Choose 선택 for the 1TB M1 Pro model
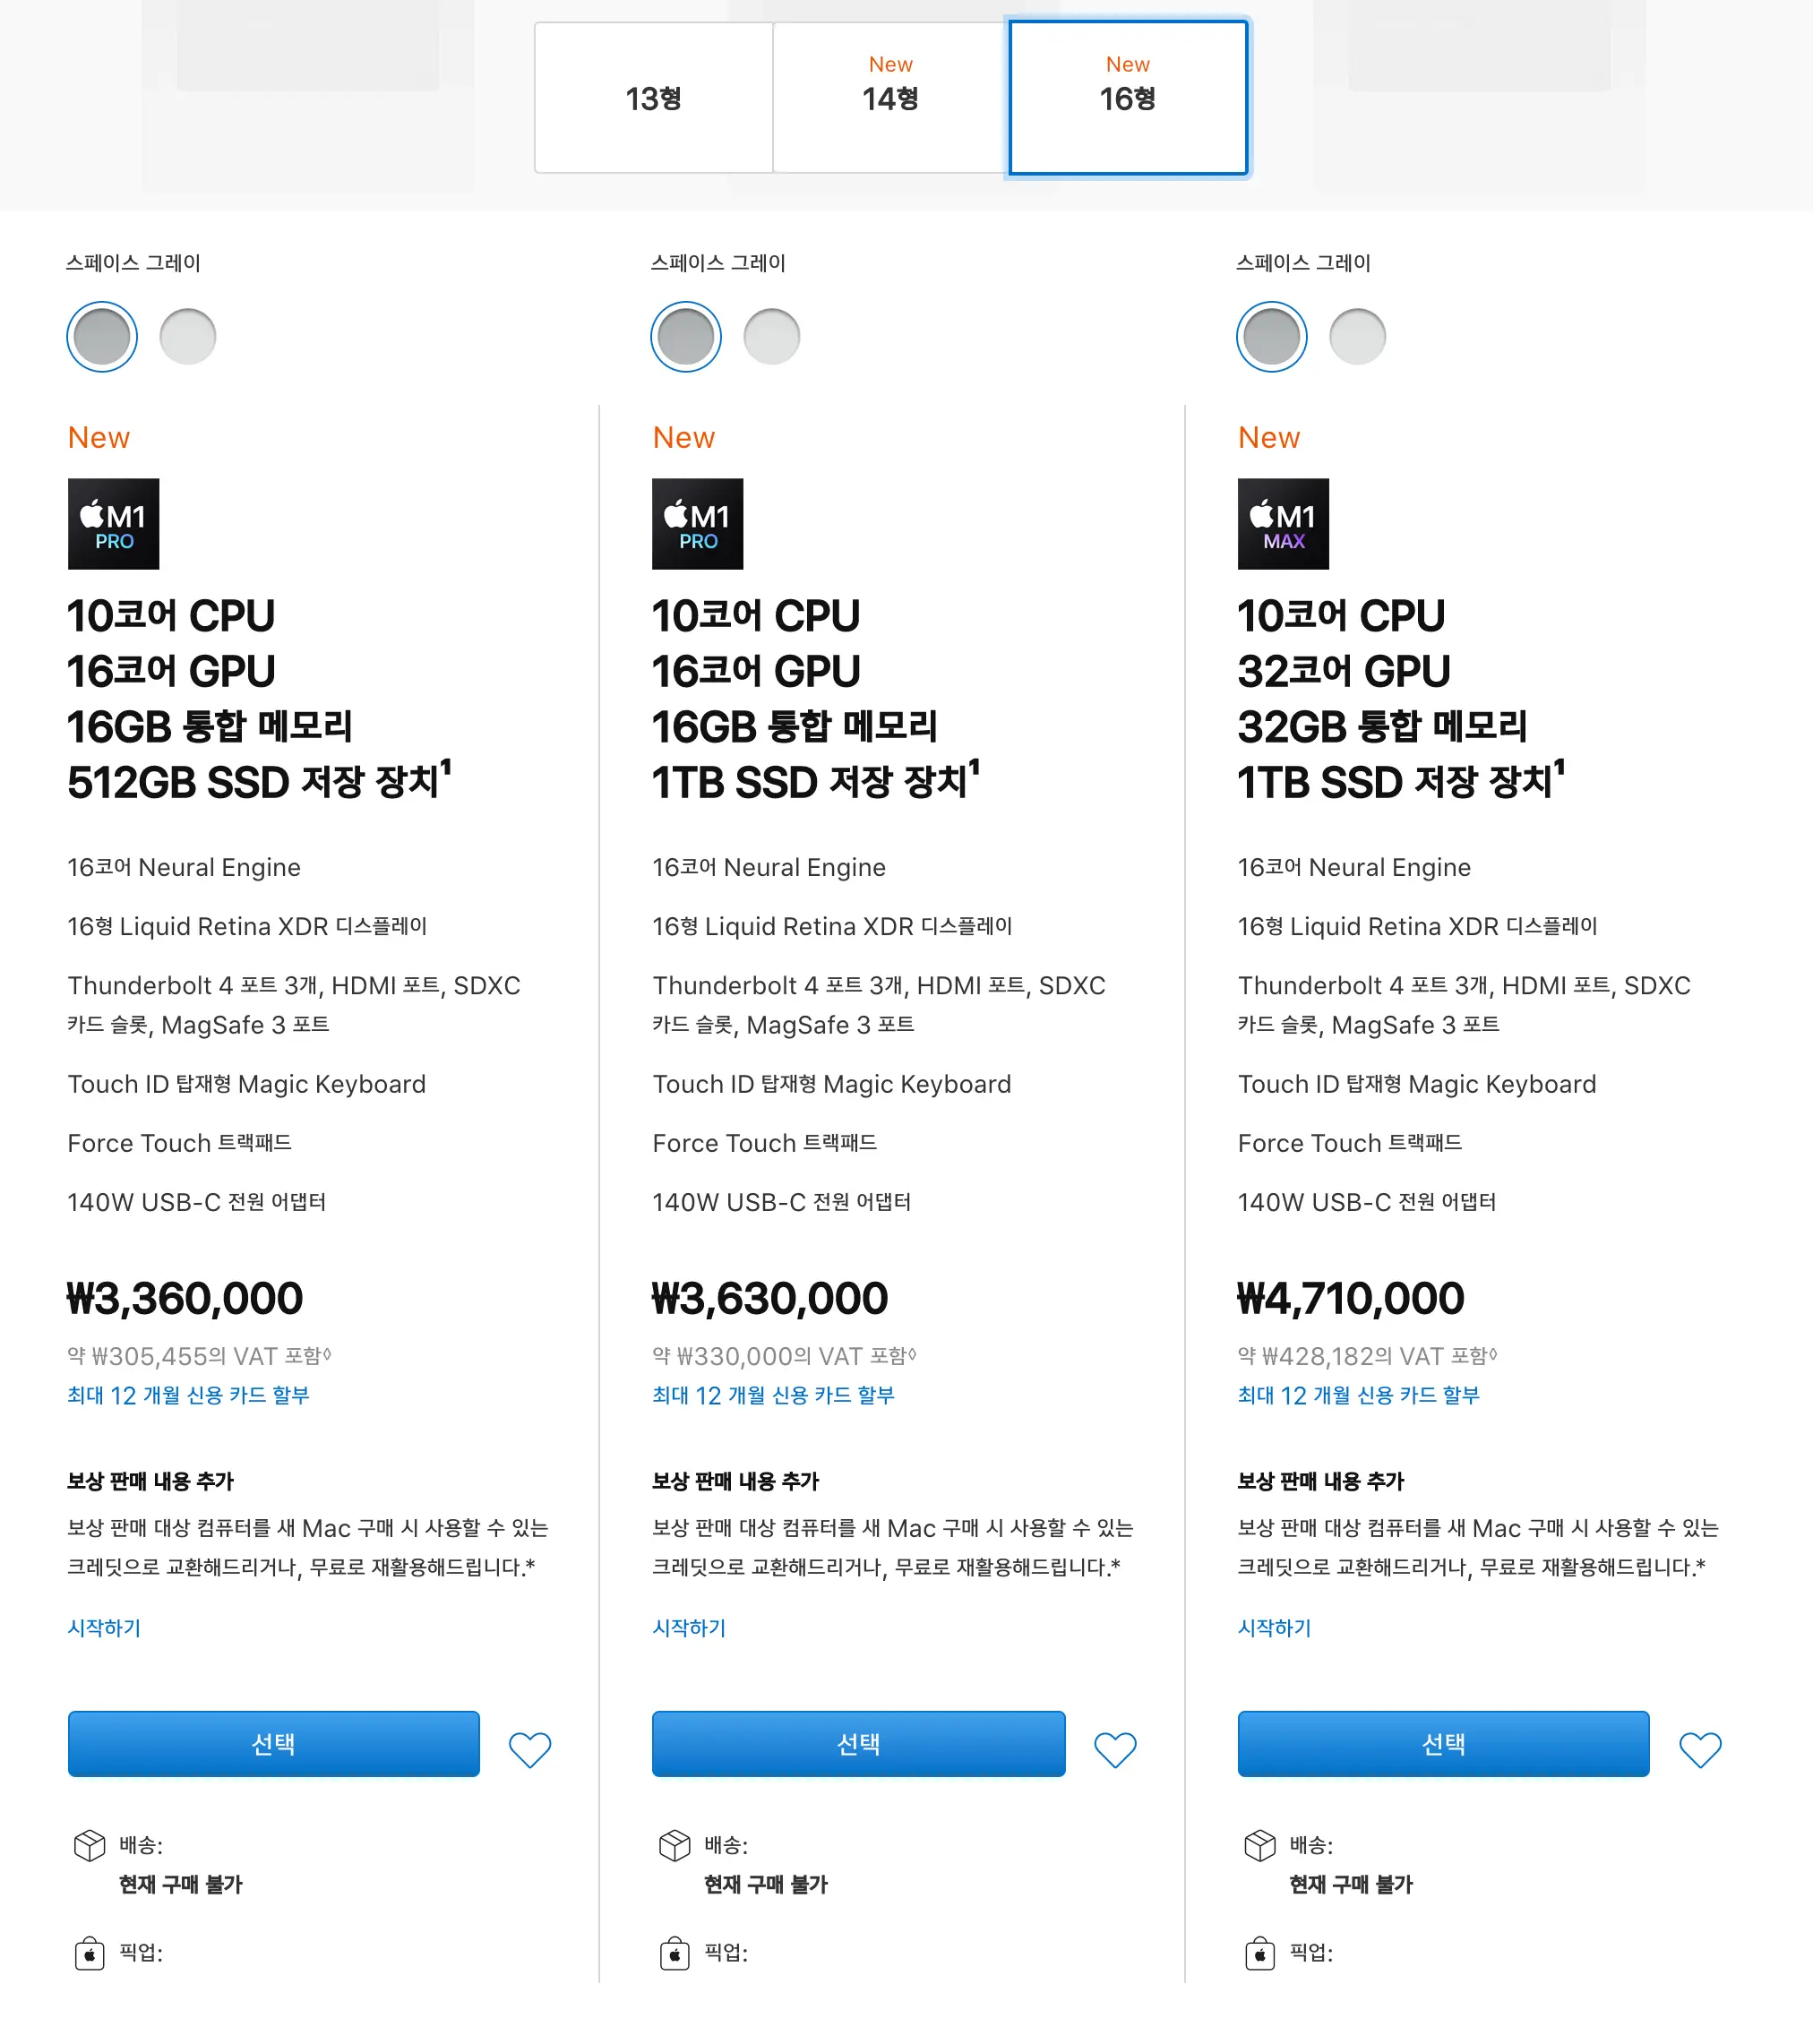The width and height of the screenshot is (1813, 2044). click(x=858, y=1744)
